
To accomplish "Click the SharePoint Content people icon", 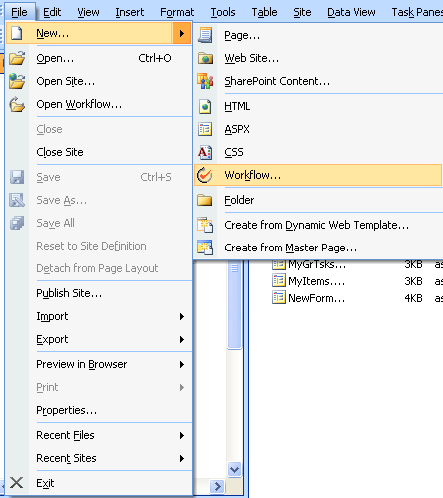I will click(x=205, y=81).
